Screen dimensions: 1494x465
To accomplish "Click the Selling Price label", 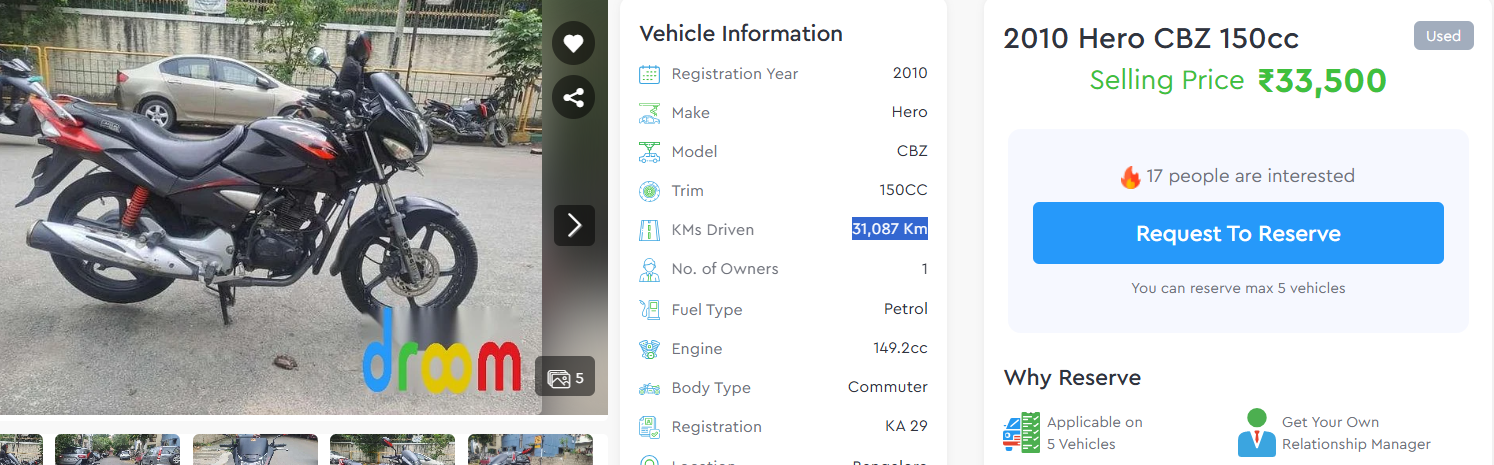I will (x=1167, y=80).
